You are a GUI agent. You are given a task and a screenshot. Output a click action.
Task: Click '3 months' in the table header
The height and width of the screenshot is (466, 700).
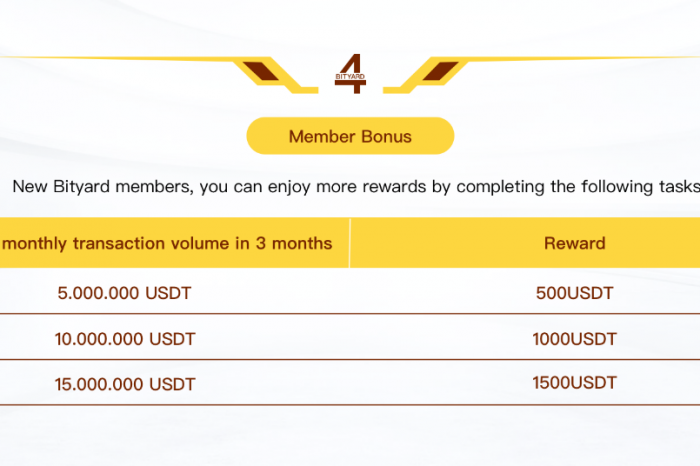[294, 243]
